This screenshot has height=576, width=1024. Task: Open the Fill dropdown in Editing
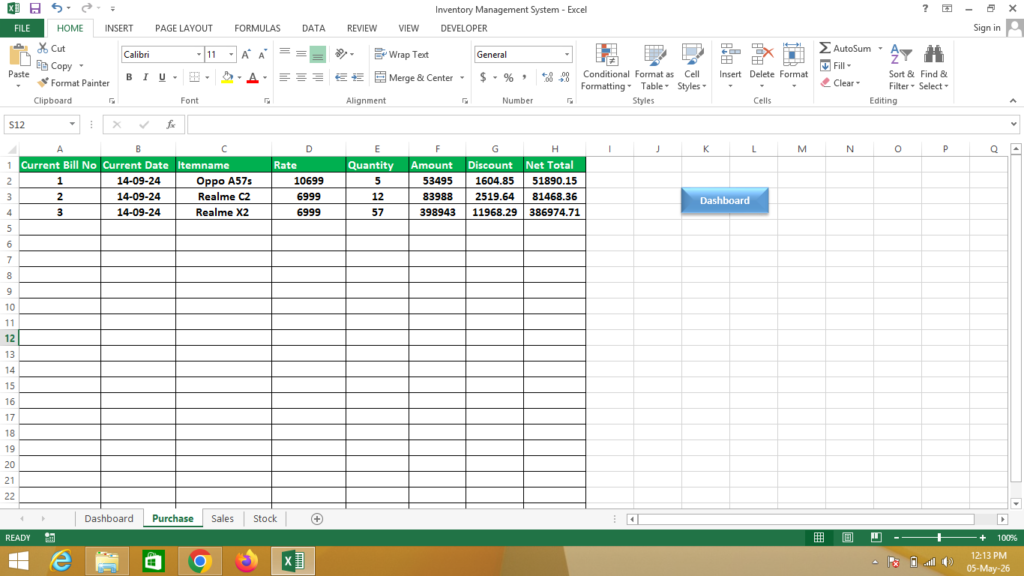(836, 66)
